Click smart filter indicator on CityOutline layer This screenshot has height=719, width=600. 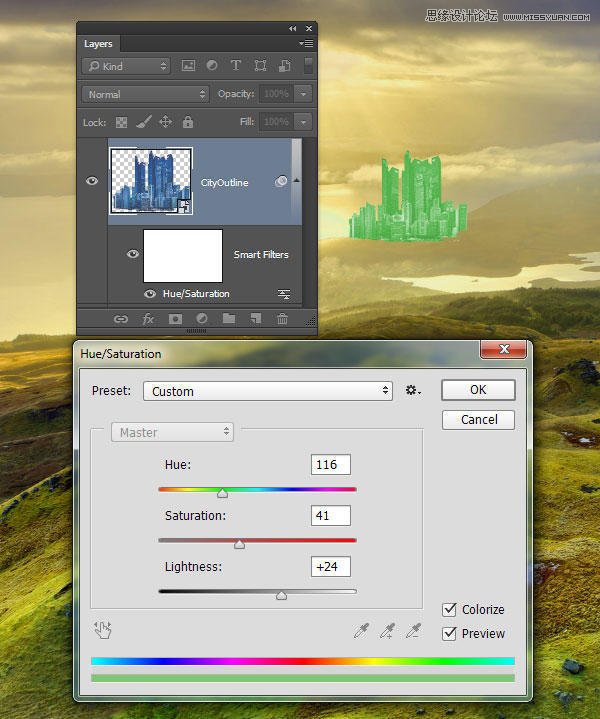281,182
